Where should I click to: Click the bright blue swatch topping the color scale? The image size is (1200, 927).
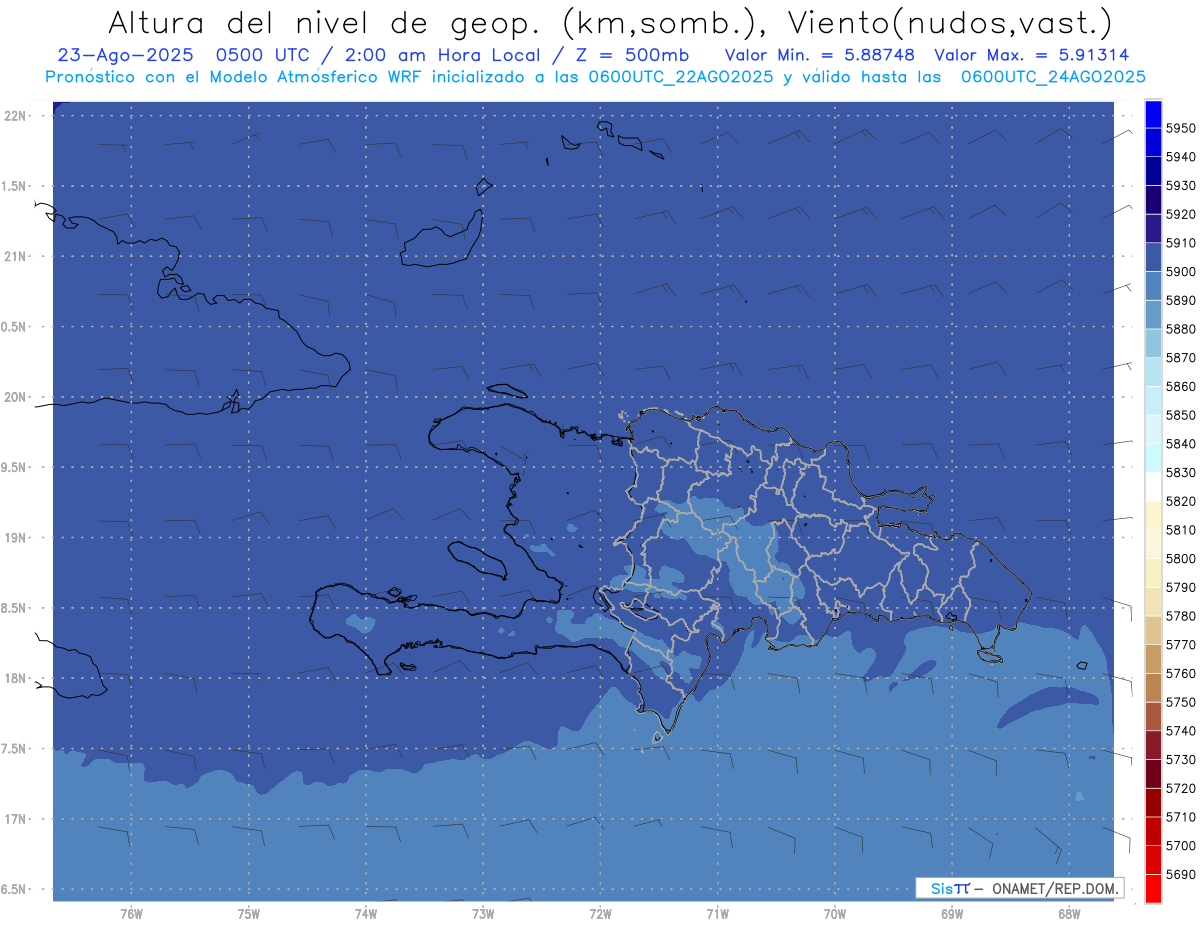pos(1153,113)
